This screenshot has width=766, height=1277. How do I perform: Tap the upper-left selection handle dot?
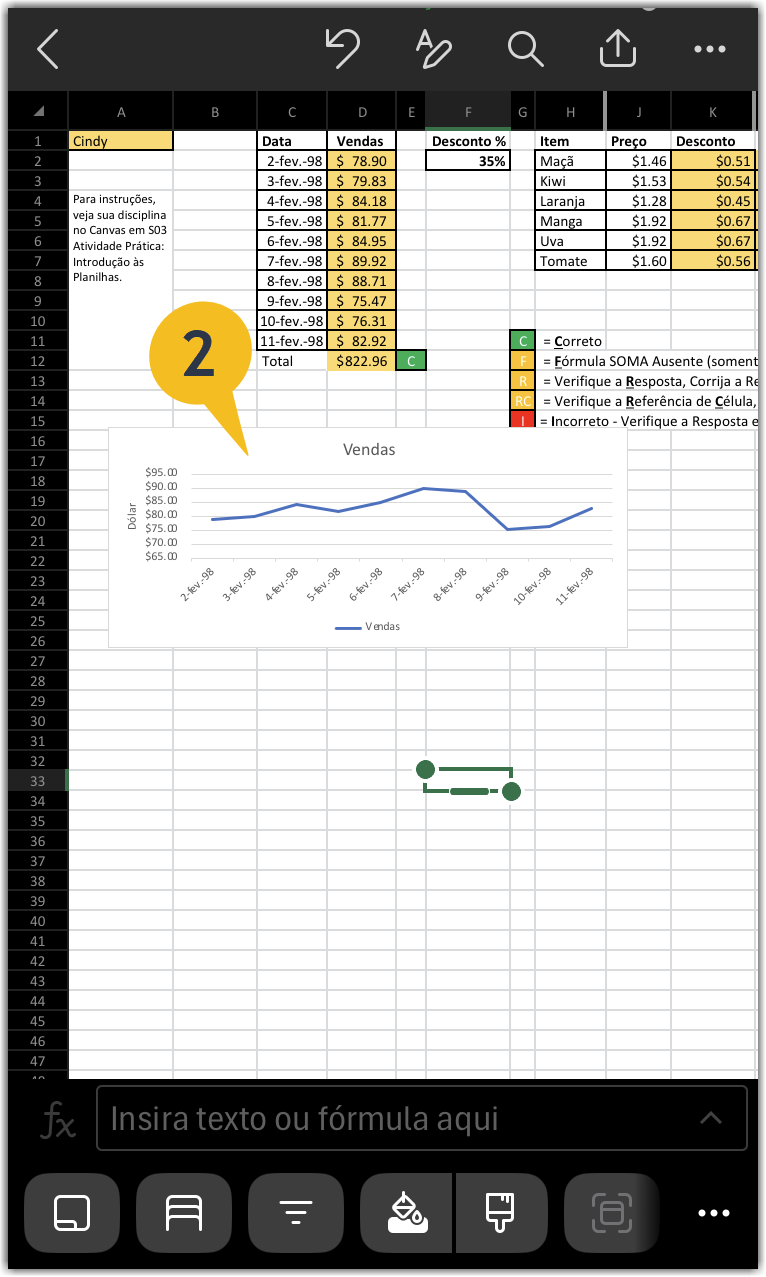(x=425, y=769)
